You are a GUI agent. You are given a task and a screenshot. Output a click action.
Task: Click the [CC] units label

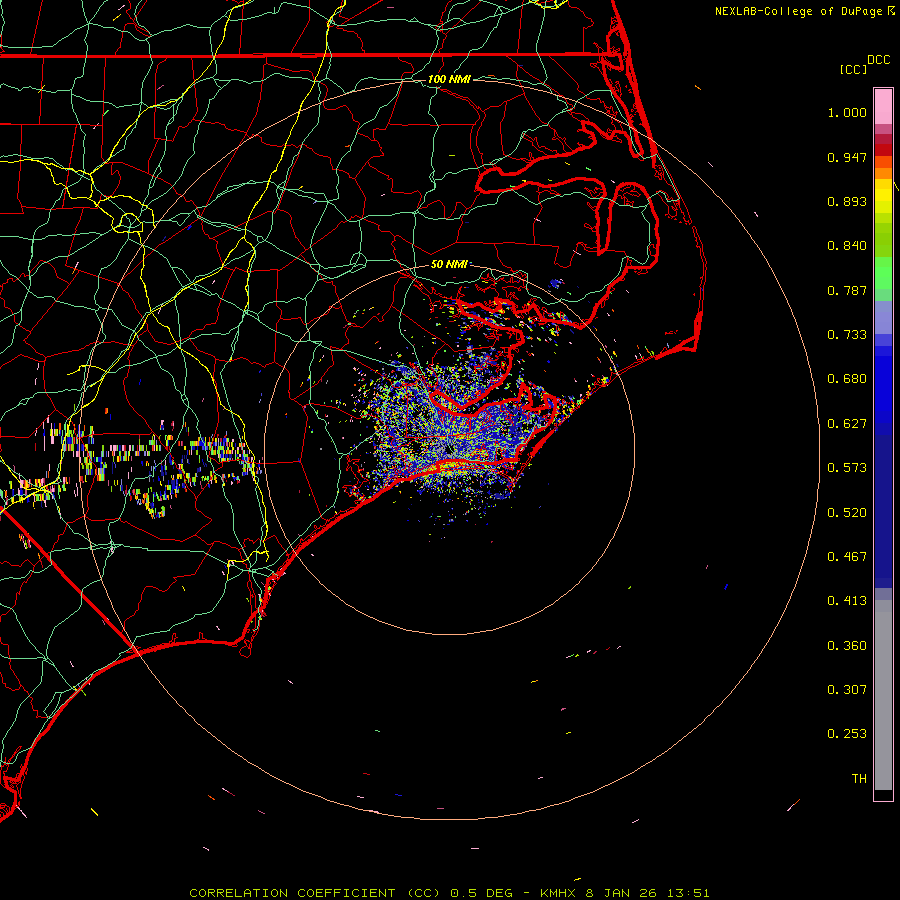pos(853,69)
